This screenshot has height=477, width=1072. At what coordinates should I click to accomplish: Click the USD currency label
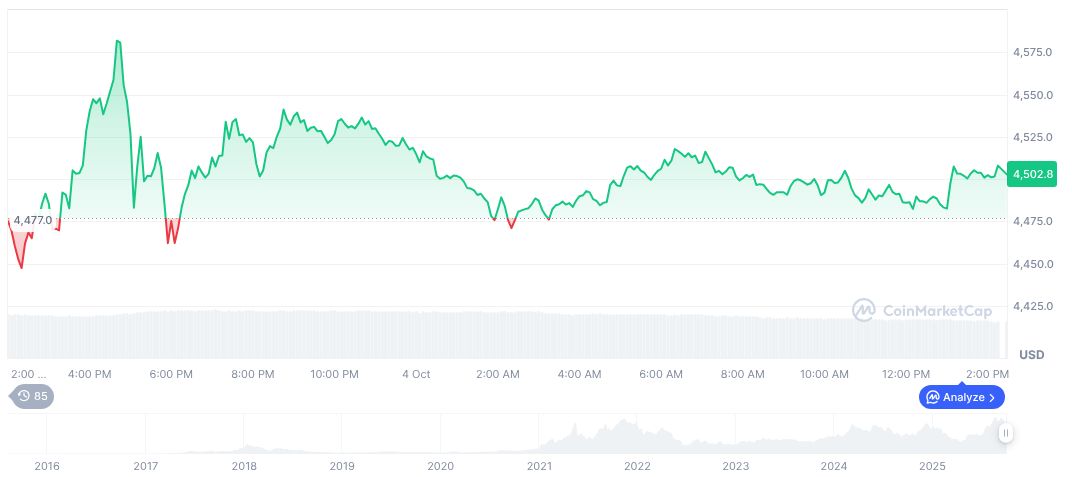(x=1031, y=355)
